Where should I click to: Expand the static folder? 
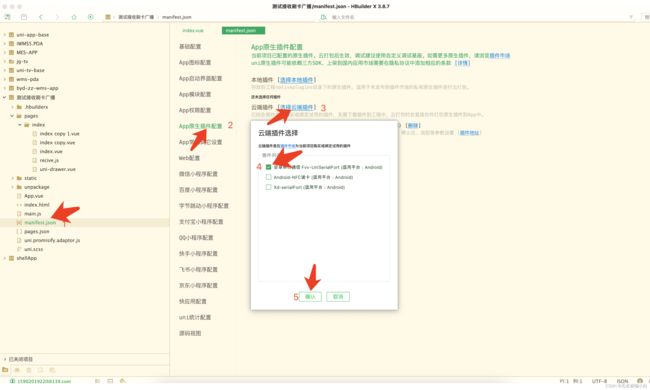click(x=12, y=178)
